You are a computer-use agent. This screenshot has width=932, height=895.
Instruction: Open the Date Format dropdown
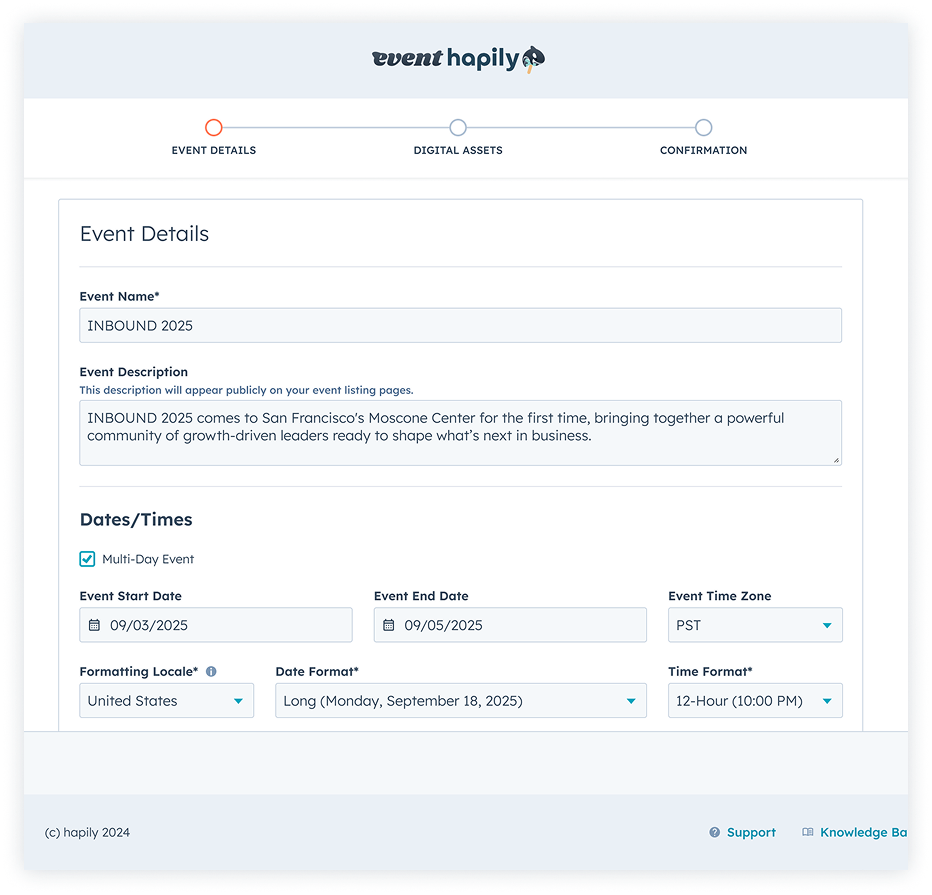(x=460, y=701)
